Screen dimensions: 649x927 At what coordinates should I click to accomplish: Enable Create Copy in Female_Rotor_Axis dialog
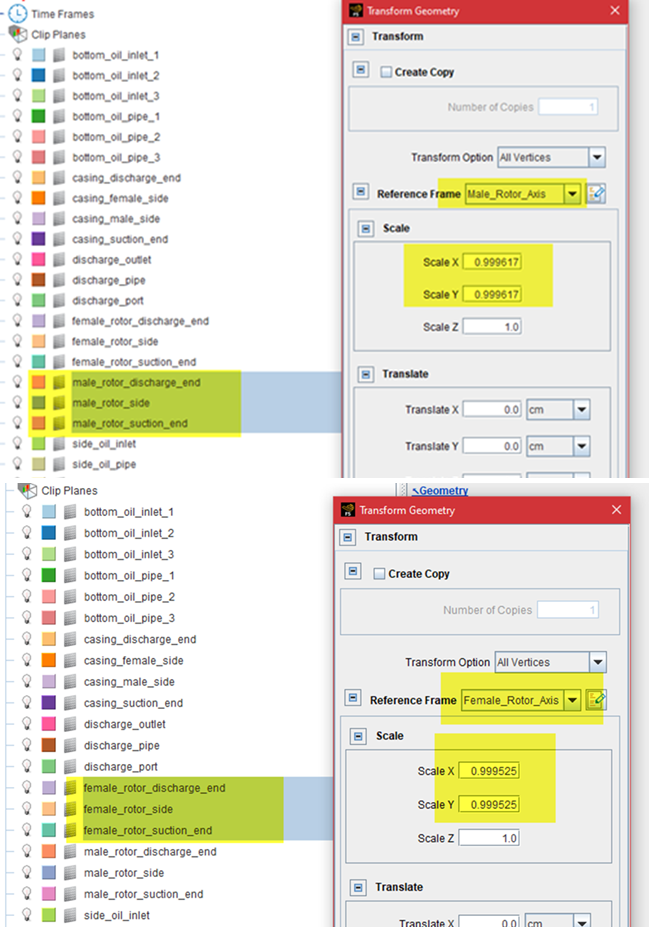(x=379, y=573)
